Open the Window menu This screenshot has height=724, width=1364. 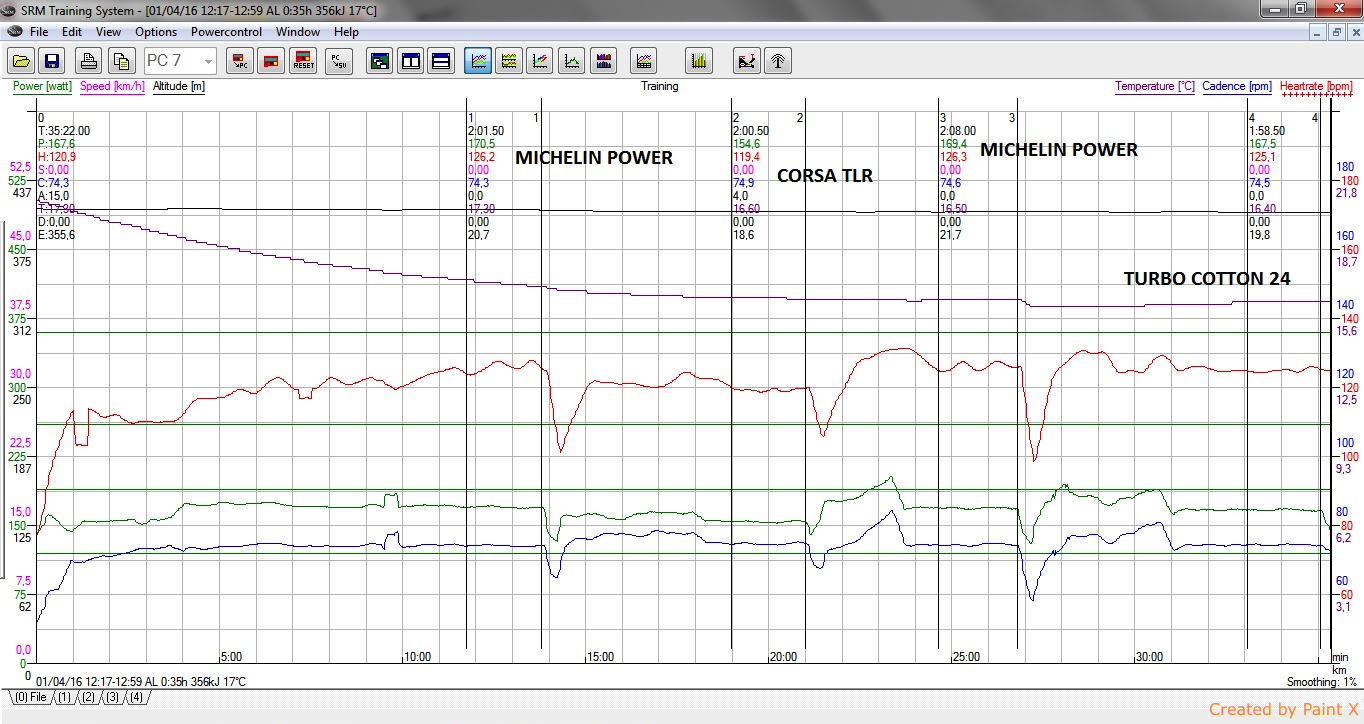pos(298,32)
